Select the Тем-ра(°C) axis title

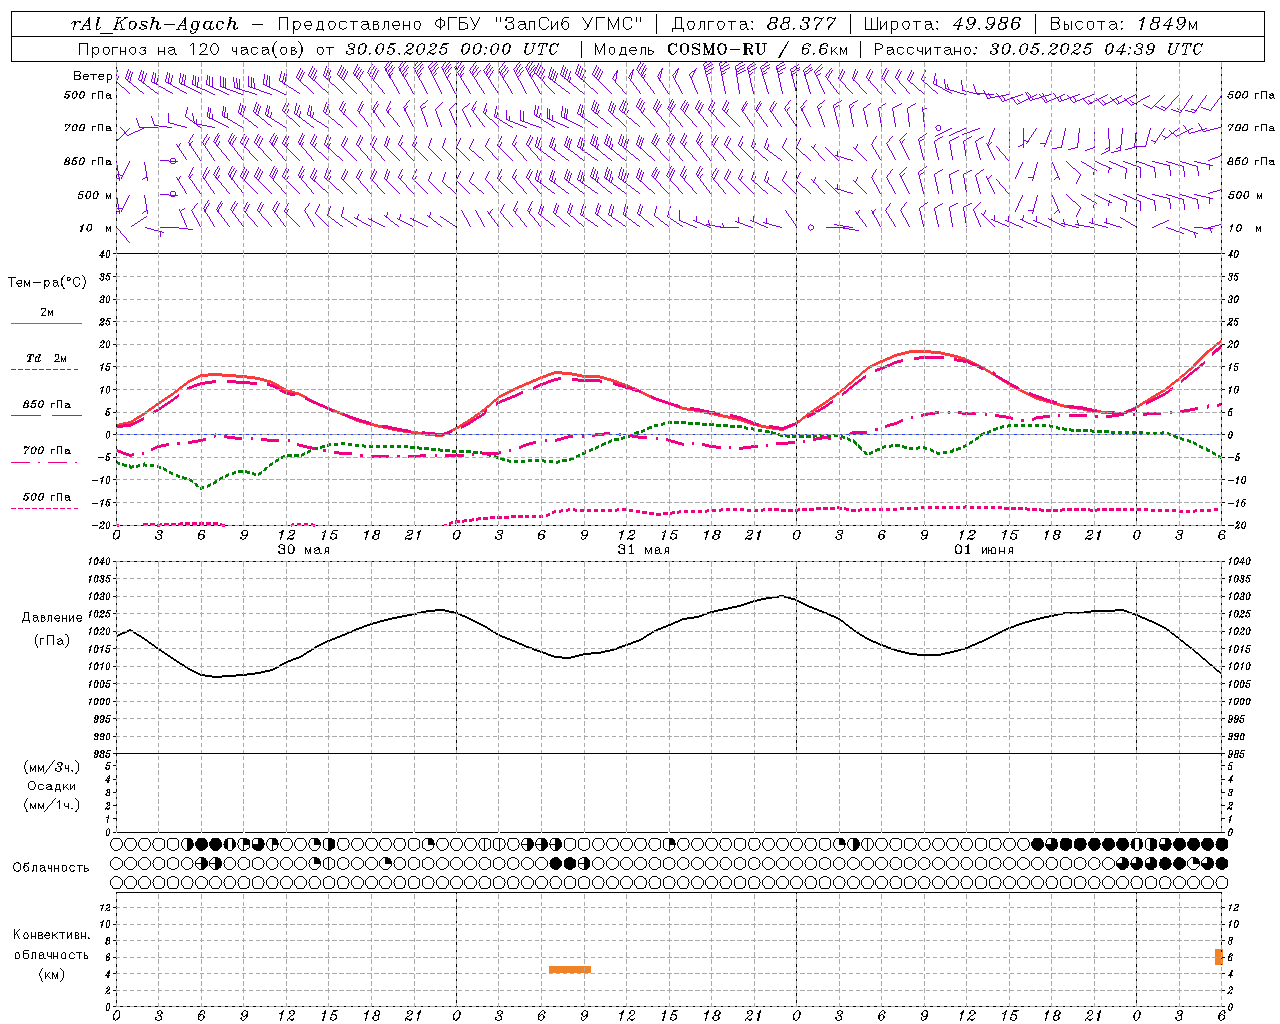47,283
